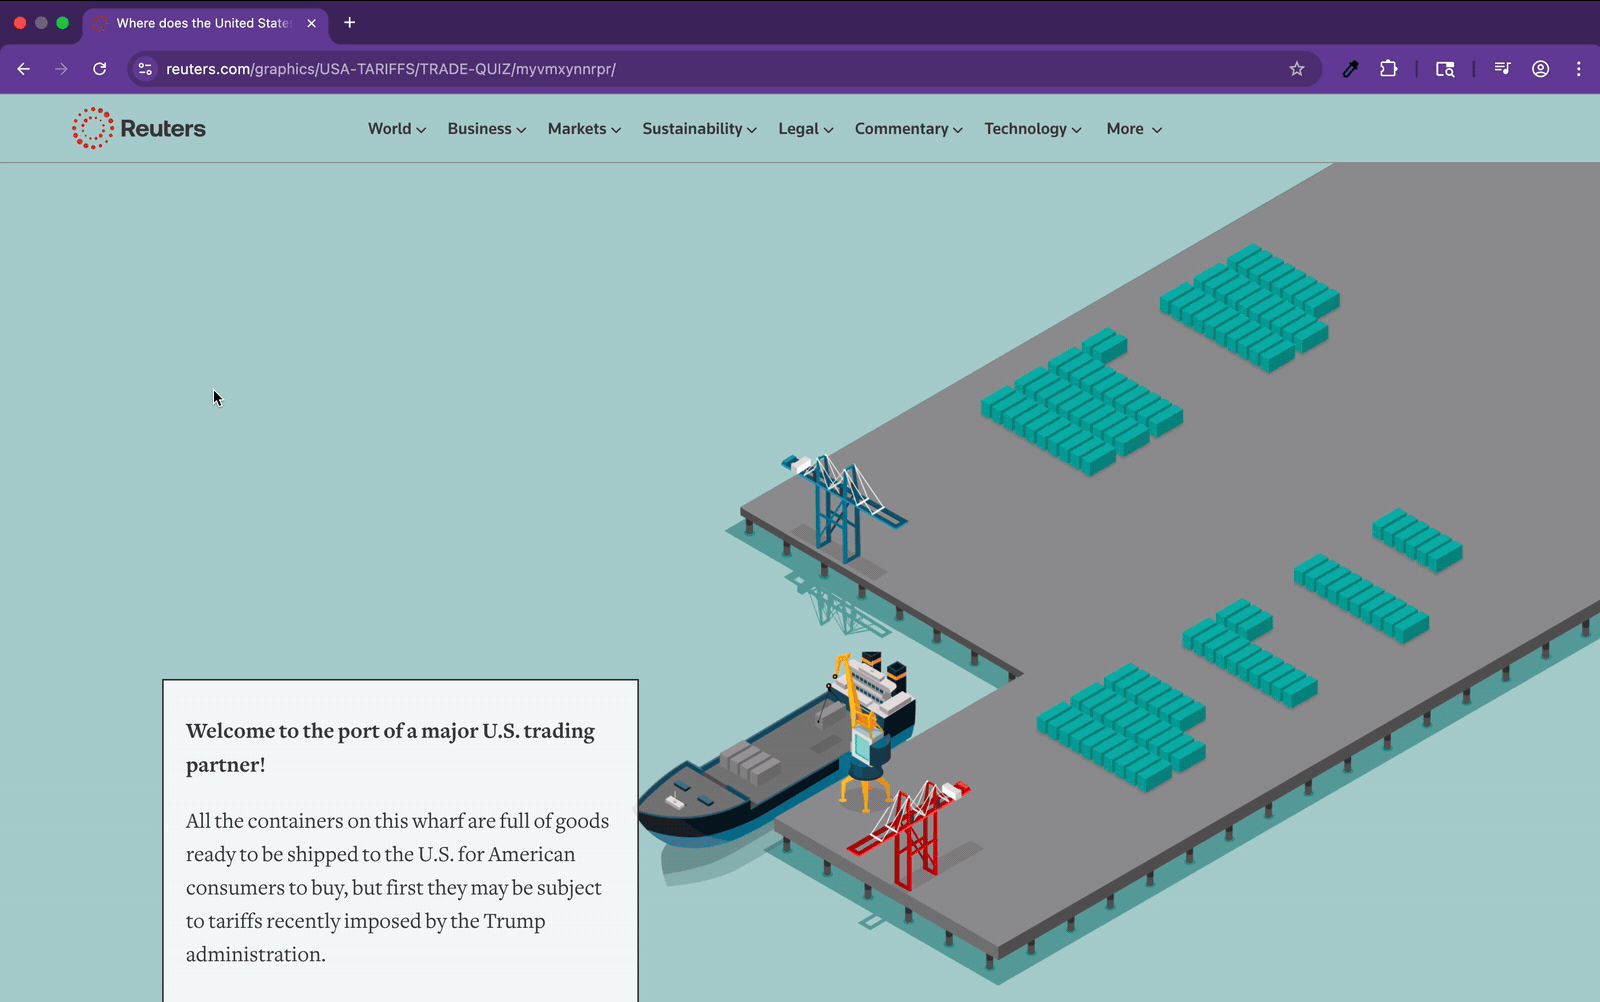Open Chrome's three-dot options menu

[x=1579, y=69]
